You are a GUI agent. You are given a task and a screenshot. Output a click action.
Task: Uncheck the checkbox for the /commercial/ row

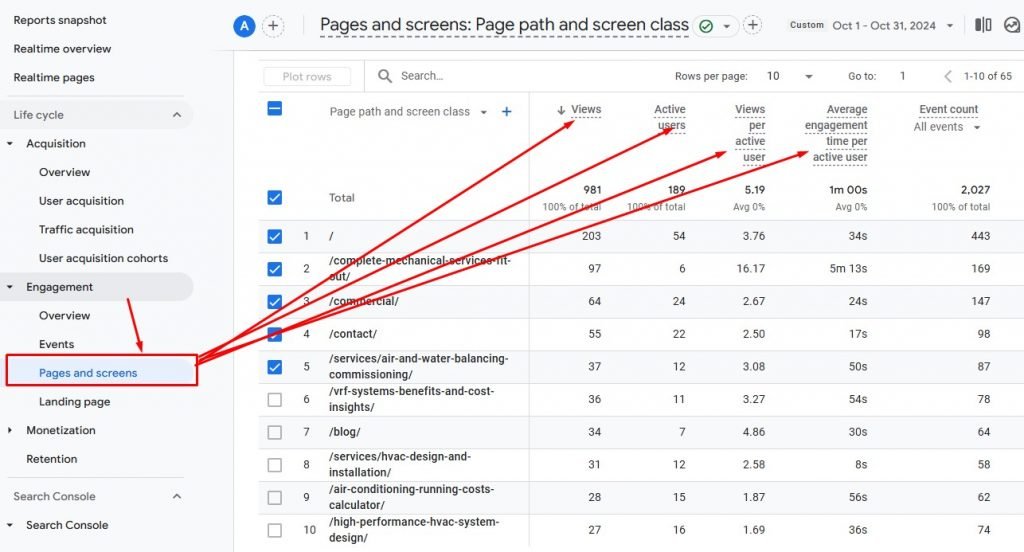(x=275, y=302)
